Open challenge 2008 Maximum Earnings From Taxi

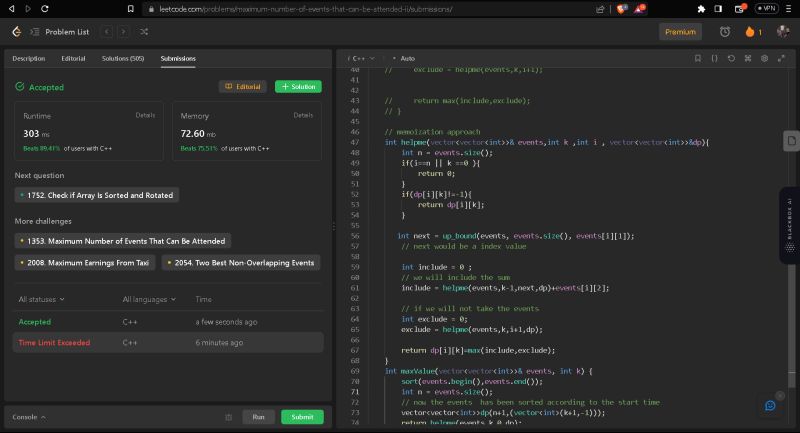(x=85, y=263)
